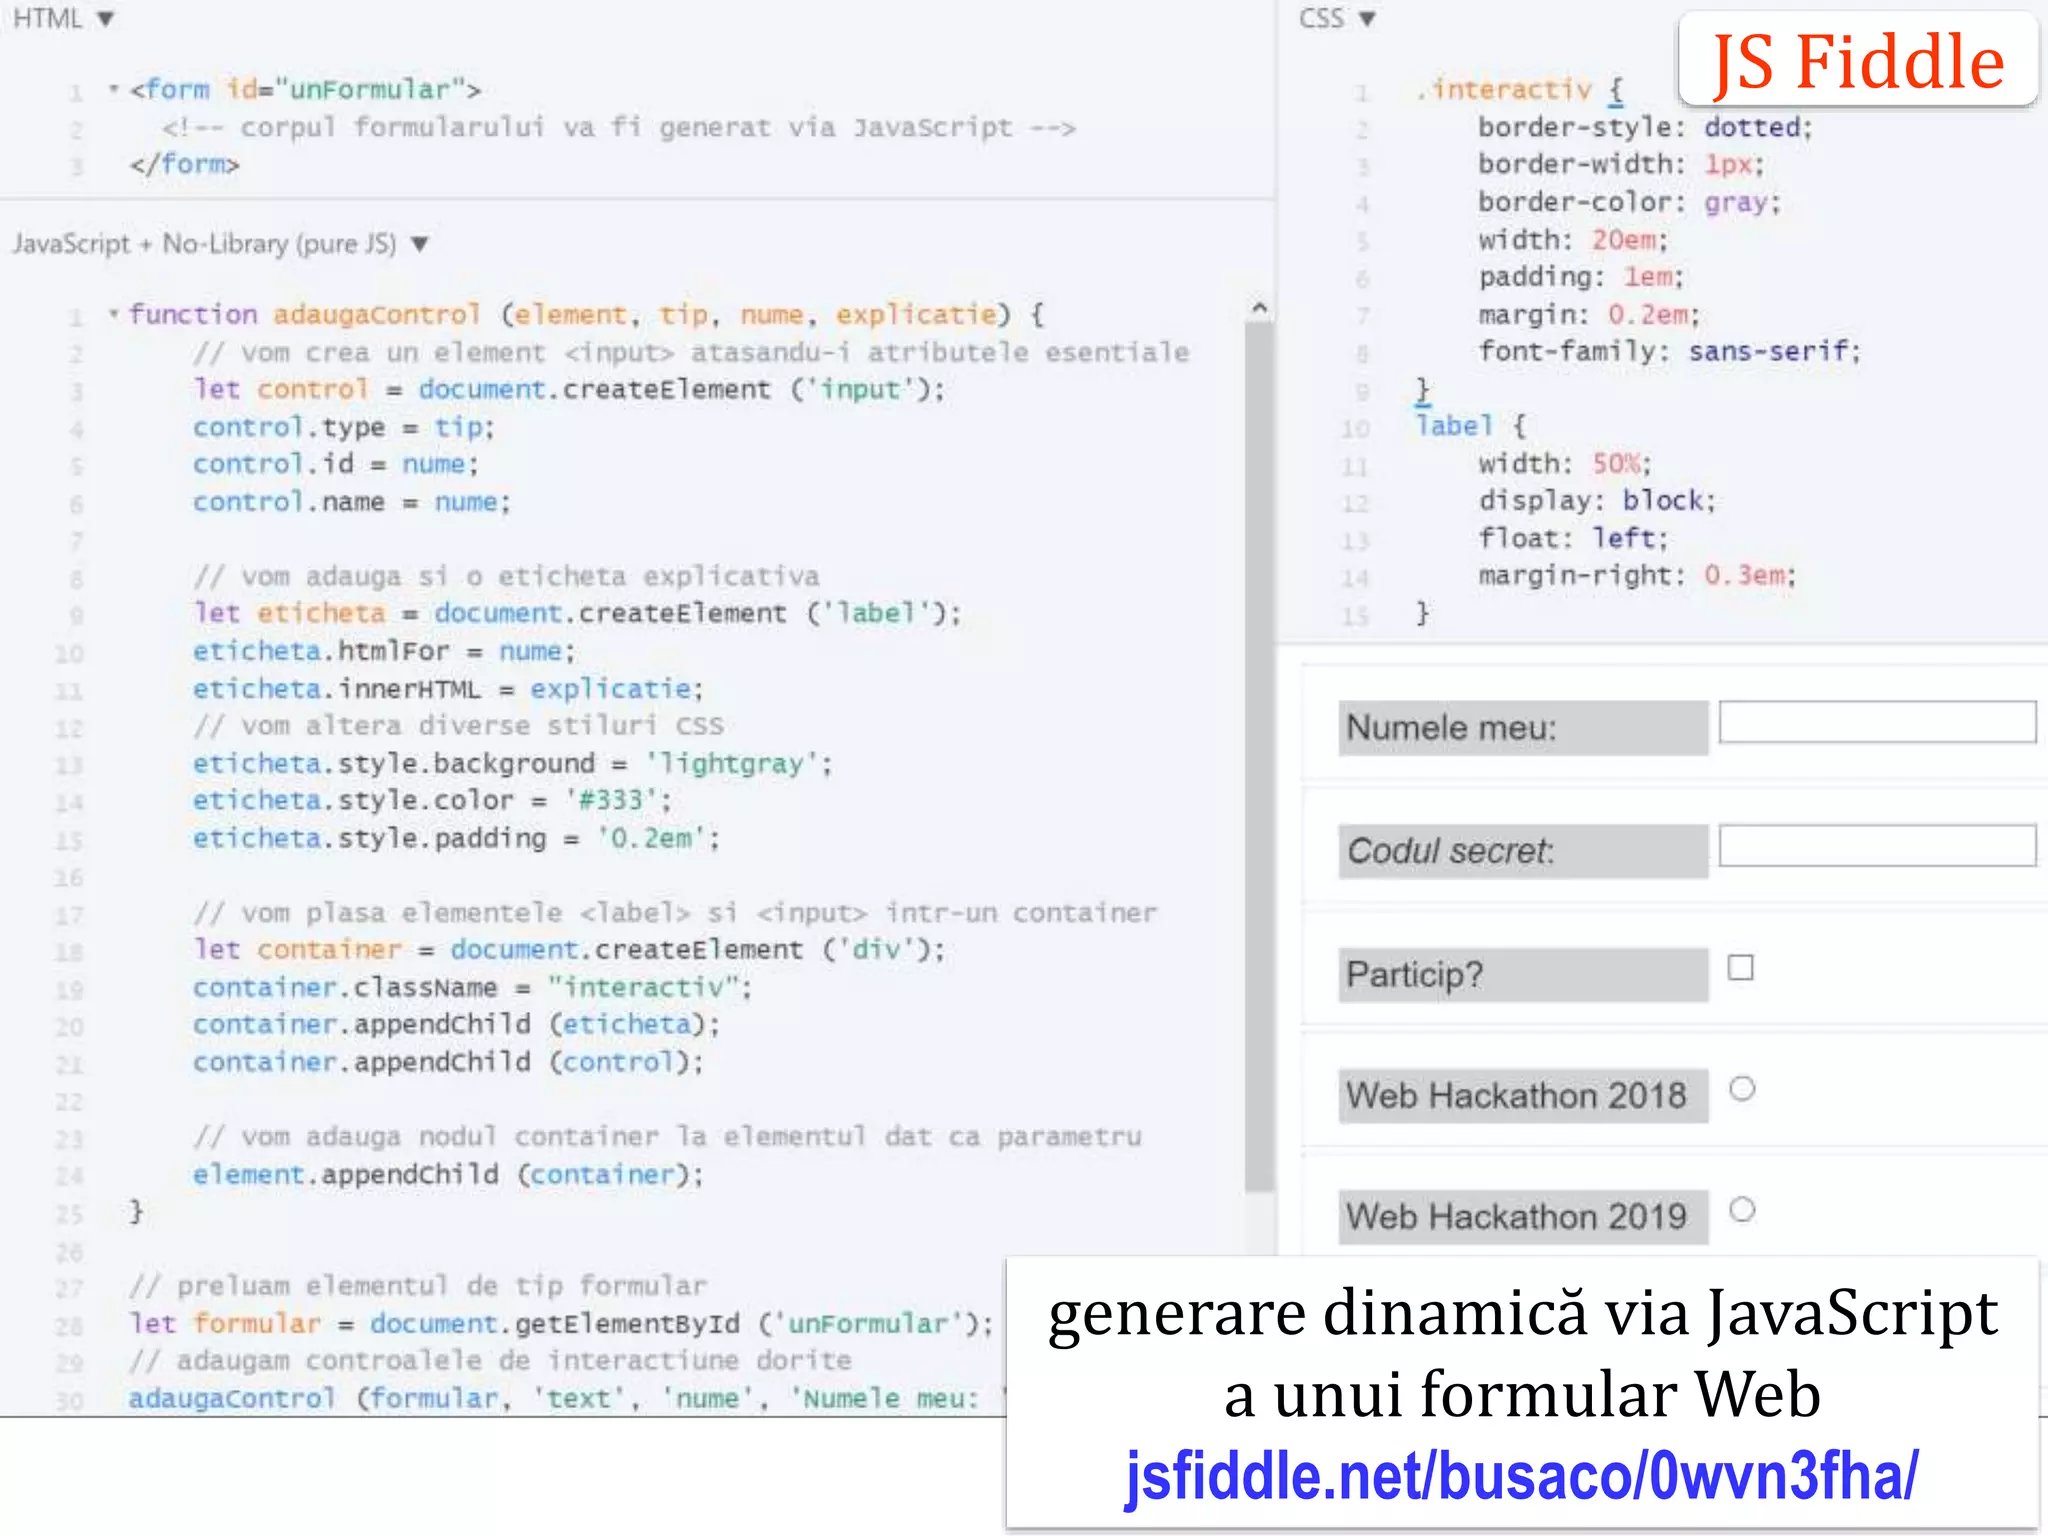Open the HTML panel dropdown arrow
This screenshot has width=2048, height=1536.
pos(105,19)
